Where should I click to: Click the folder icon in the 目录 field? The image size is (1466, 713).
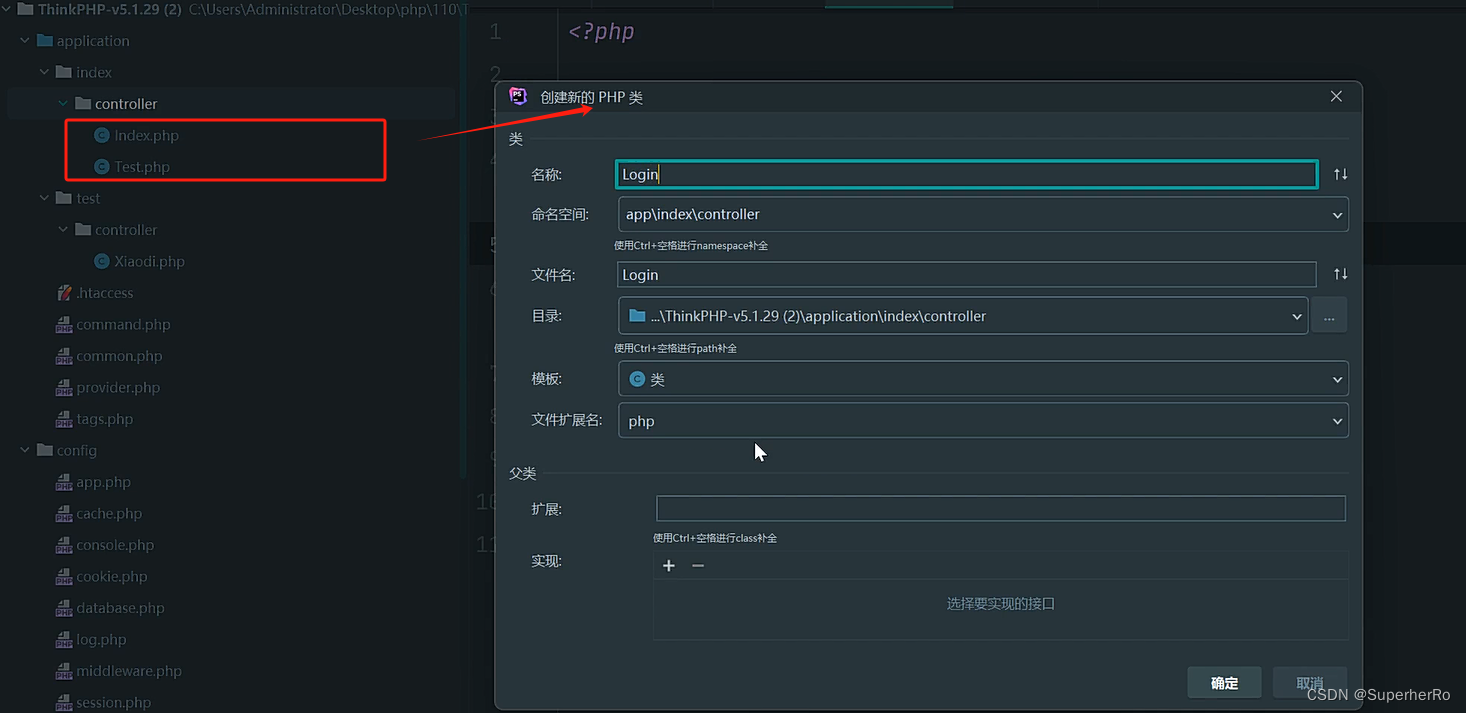tap(637, 316)
